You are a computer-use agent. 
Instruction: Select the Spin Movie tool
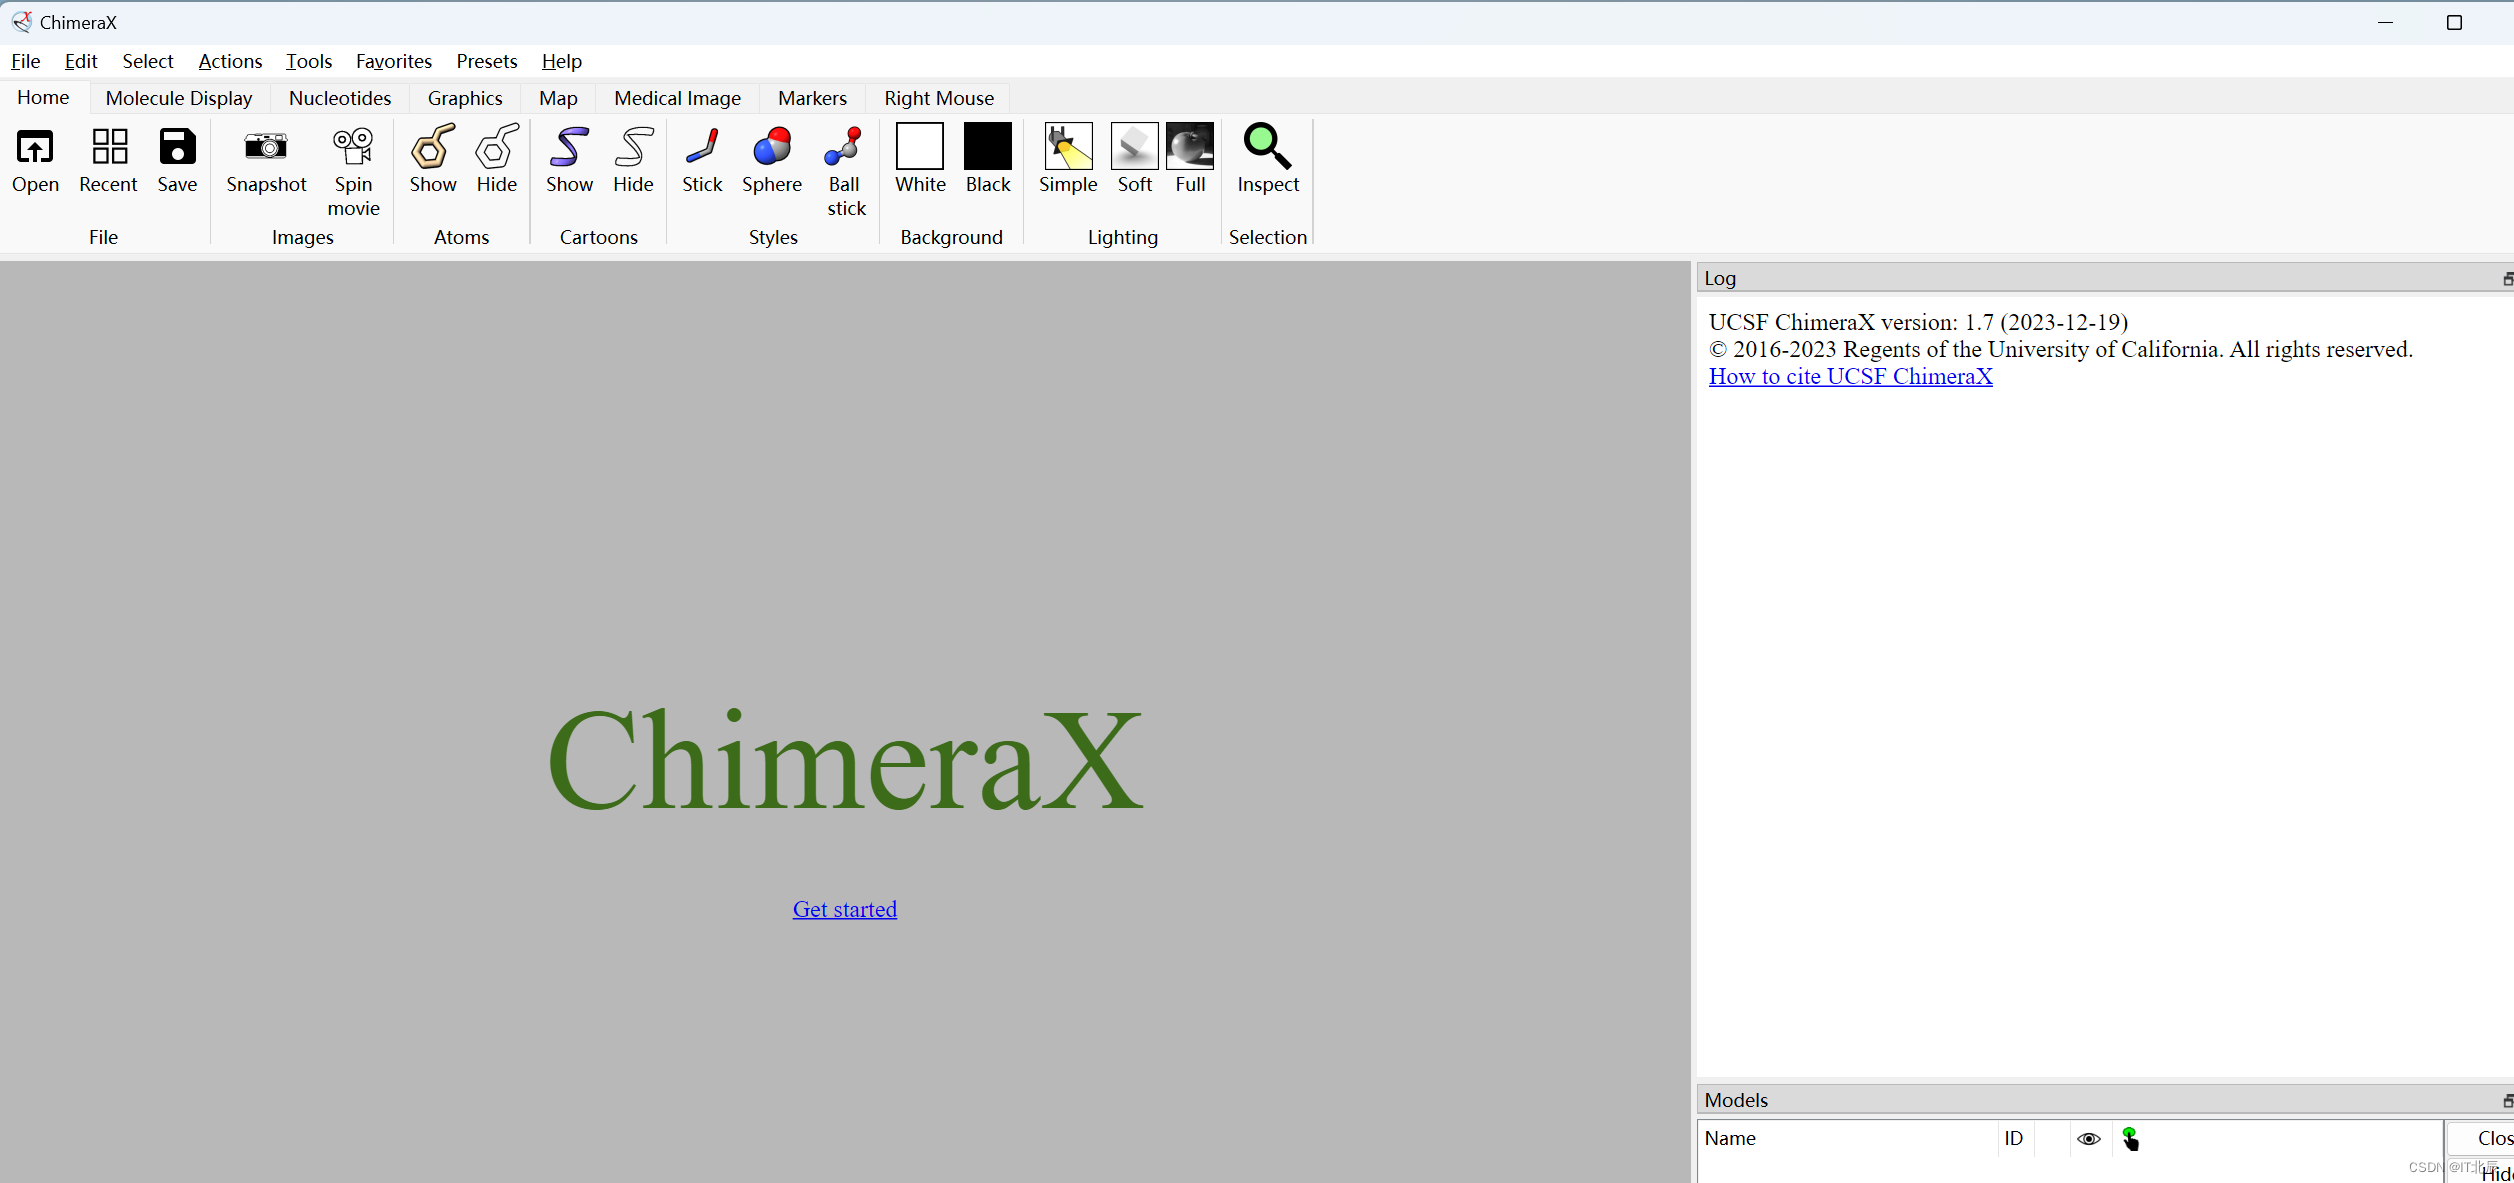pos(351,168)
